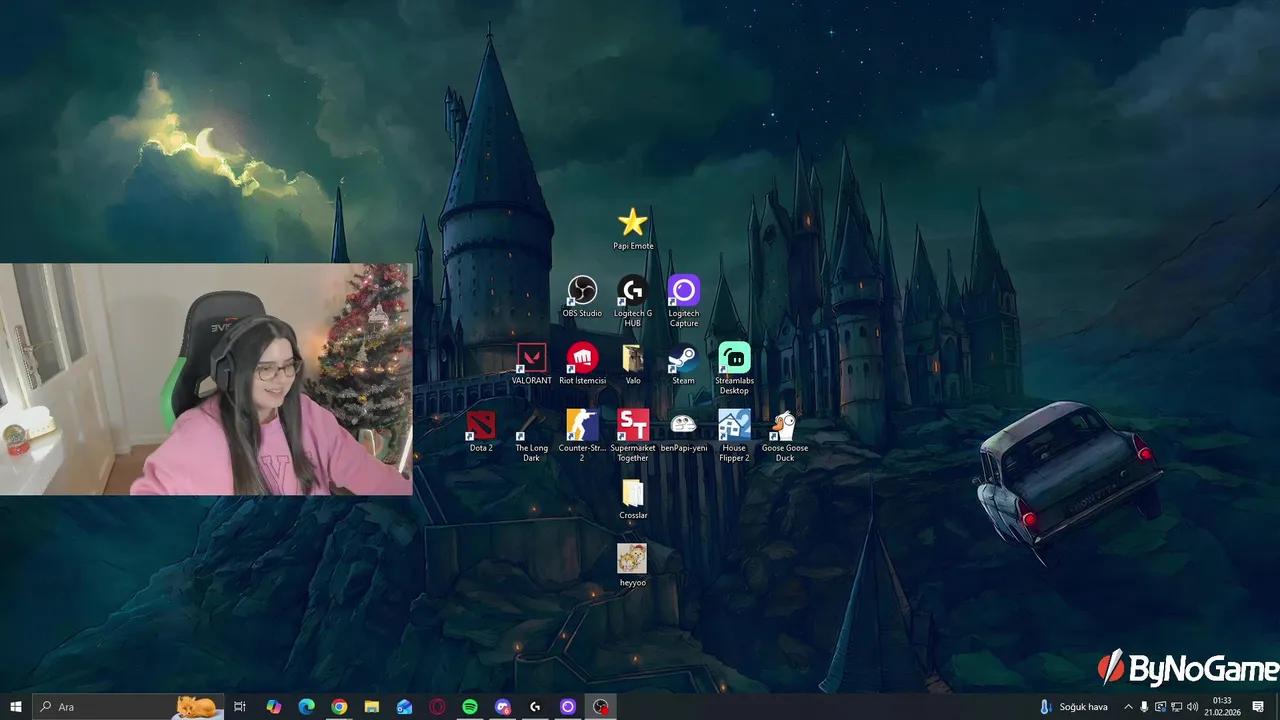
Task: Select Streamlabs Desktop shortcut
Action: coord(734,369)
